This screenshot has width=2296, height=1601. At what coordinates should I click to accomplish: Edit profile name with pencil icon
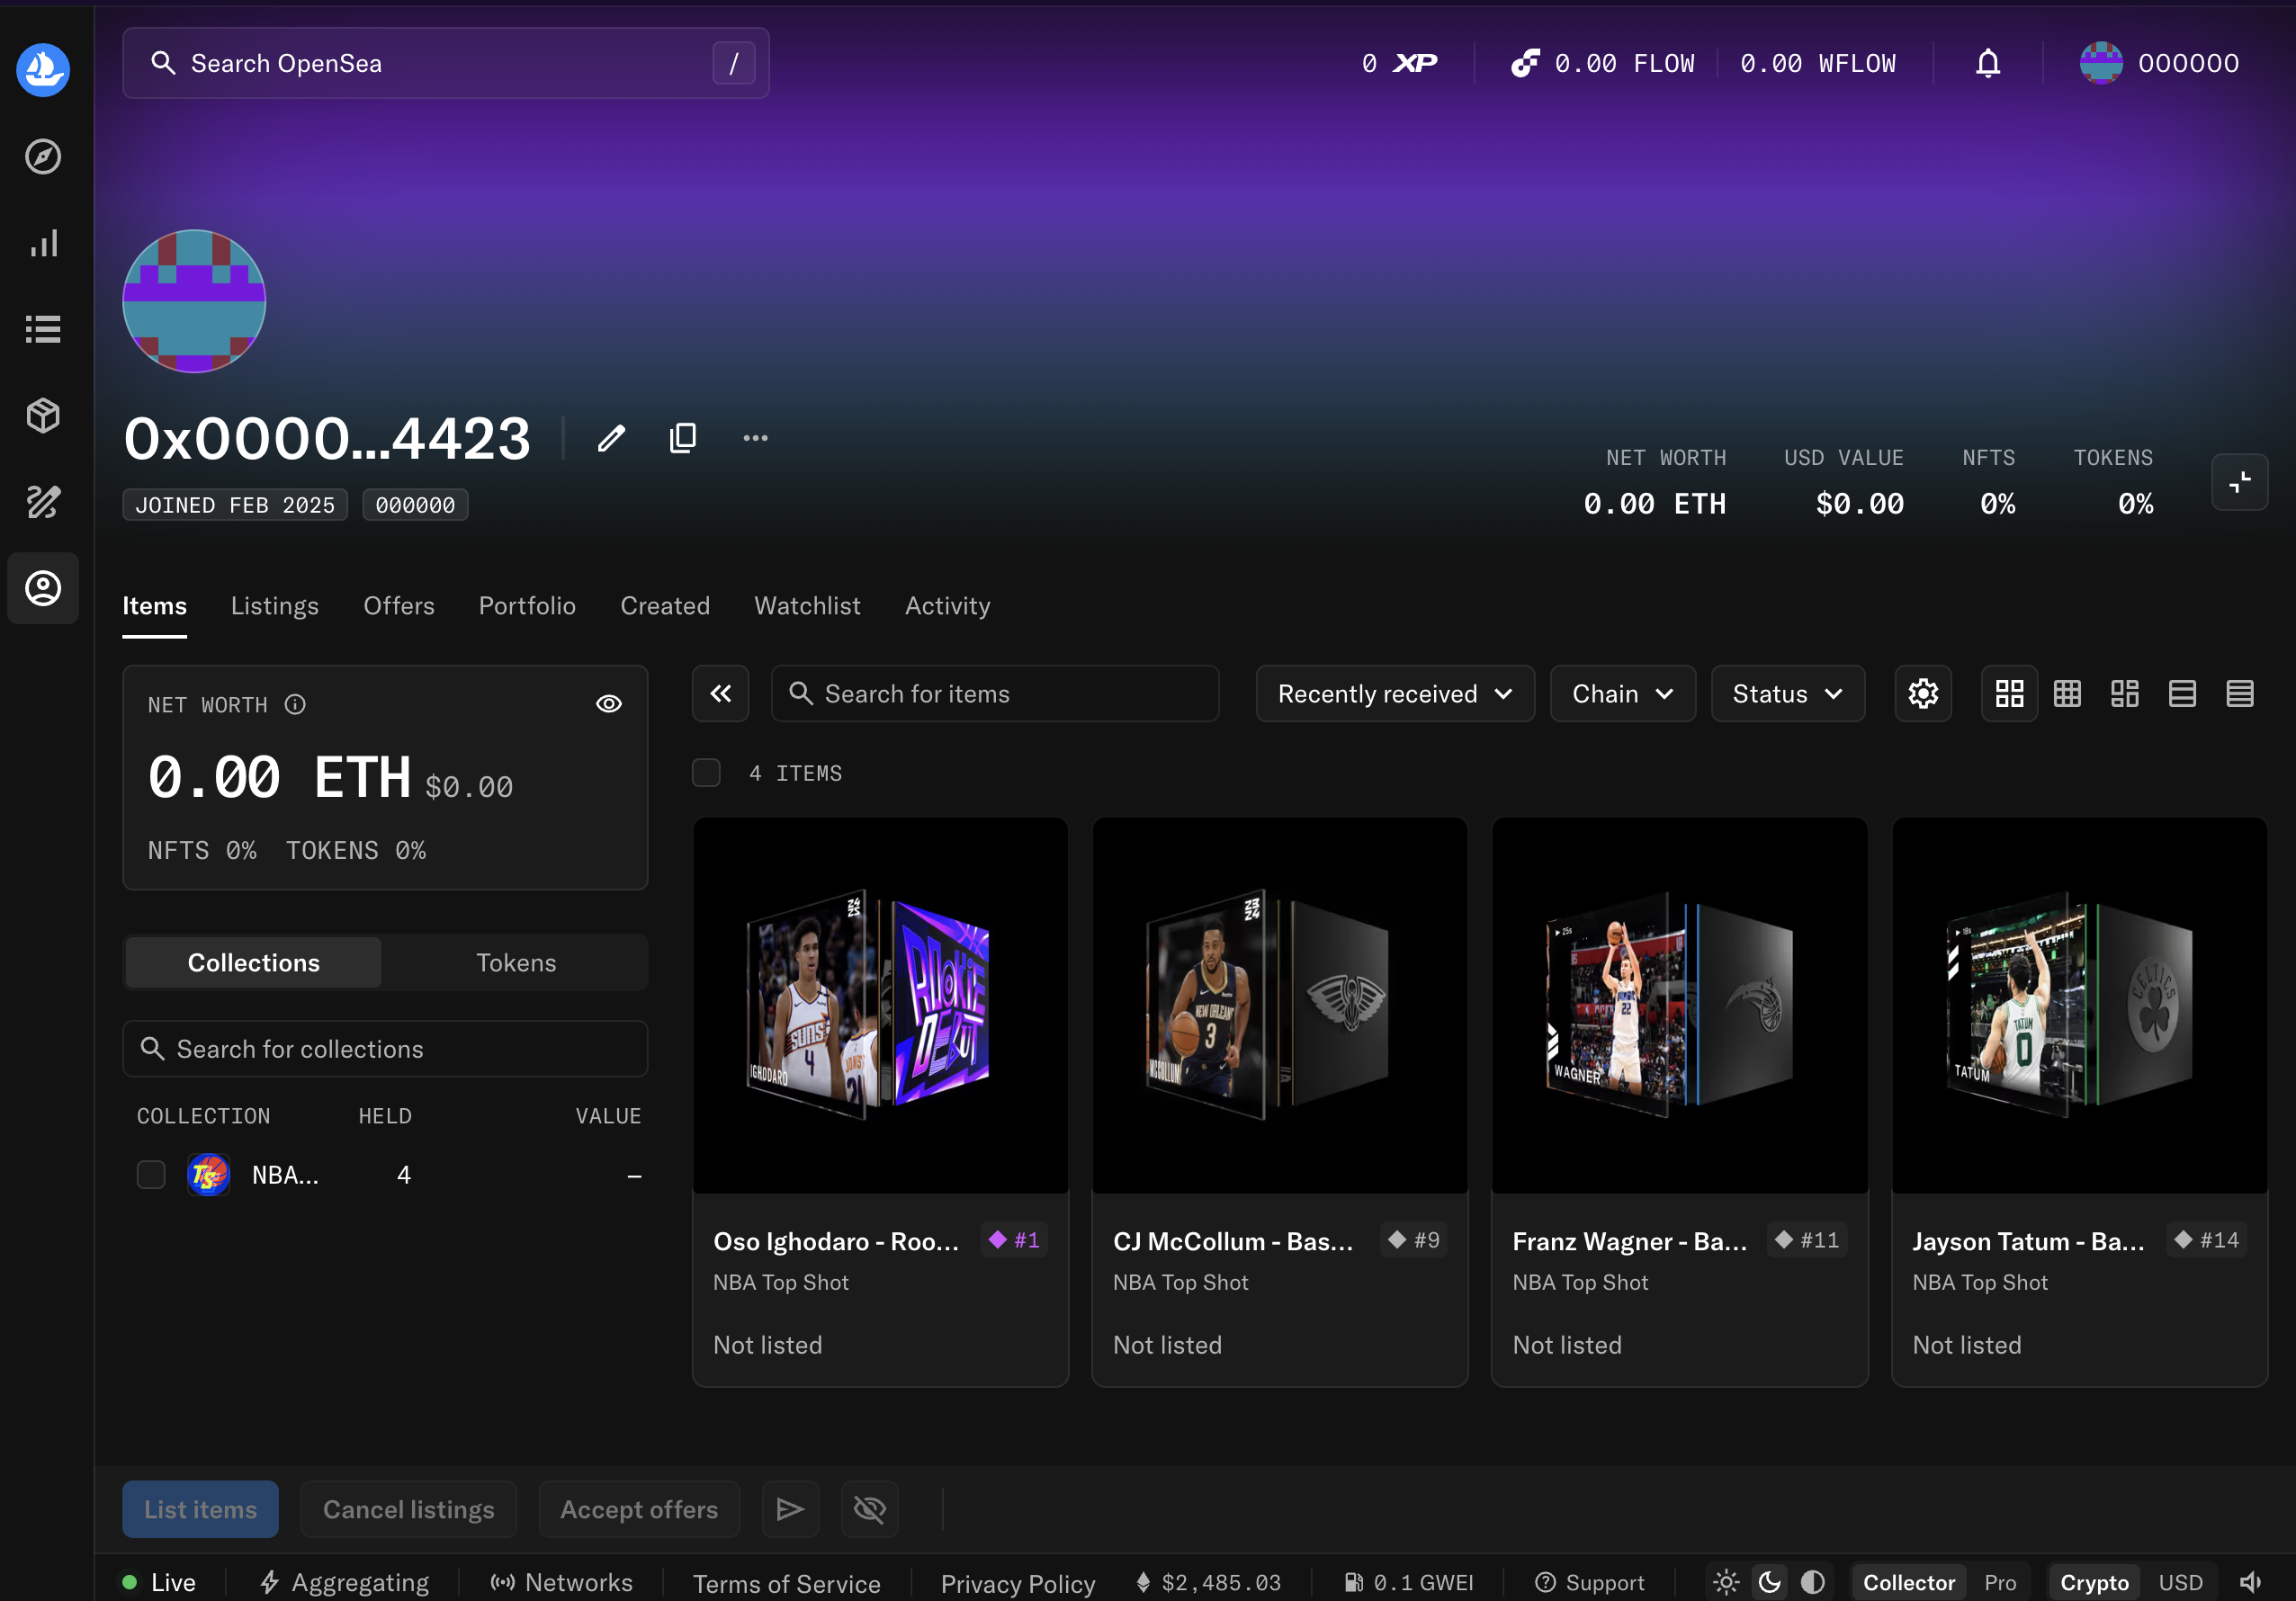click(x=611, y=438)
